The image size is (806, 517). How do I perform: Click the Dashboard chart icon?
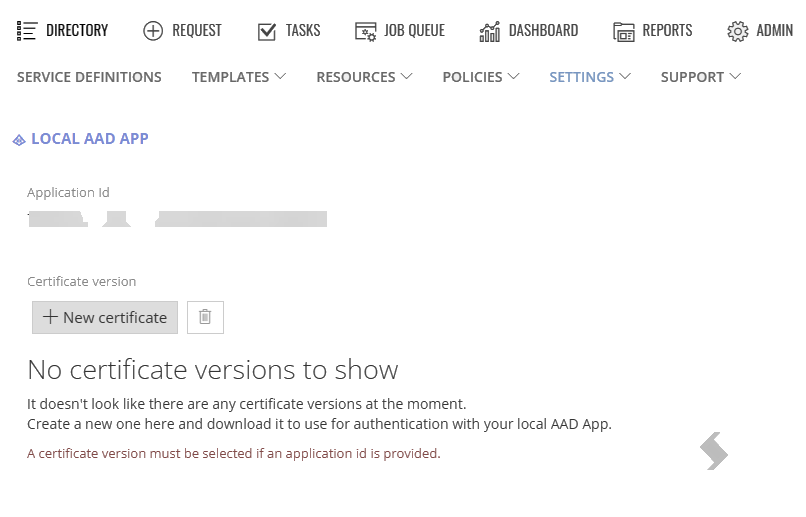coord(489,31)
